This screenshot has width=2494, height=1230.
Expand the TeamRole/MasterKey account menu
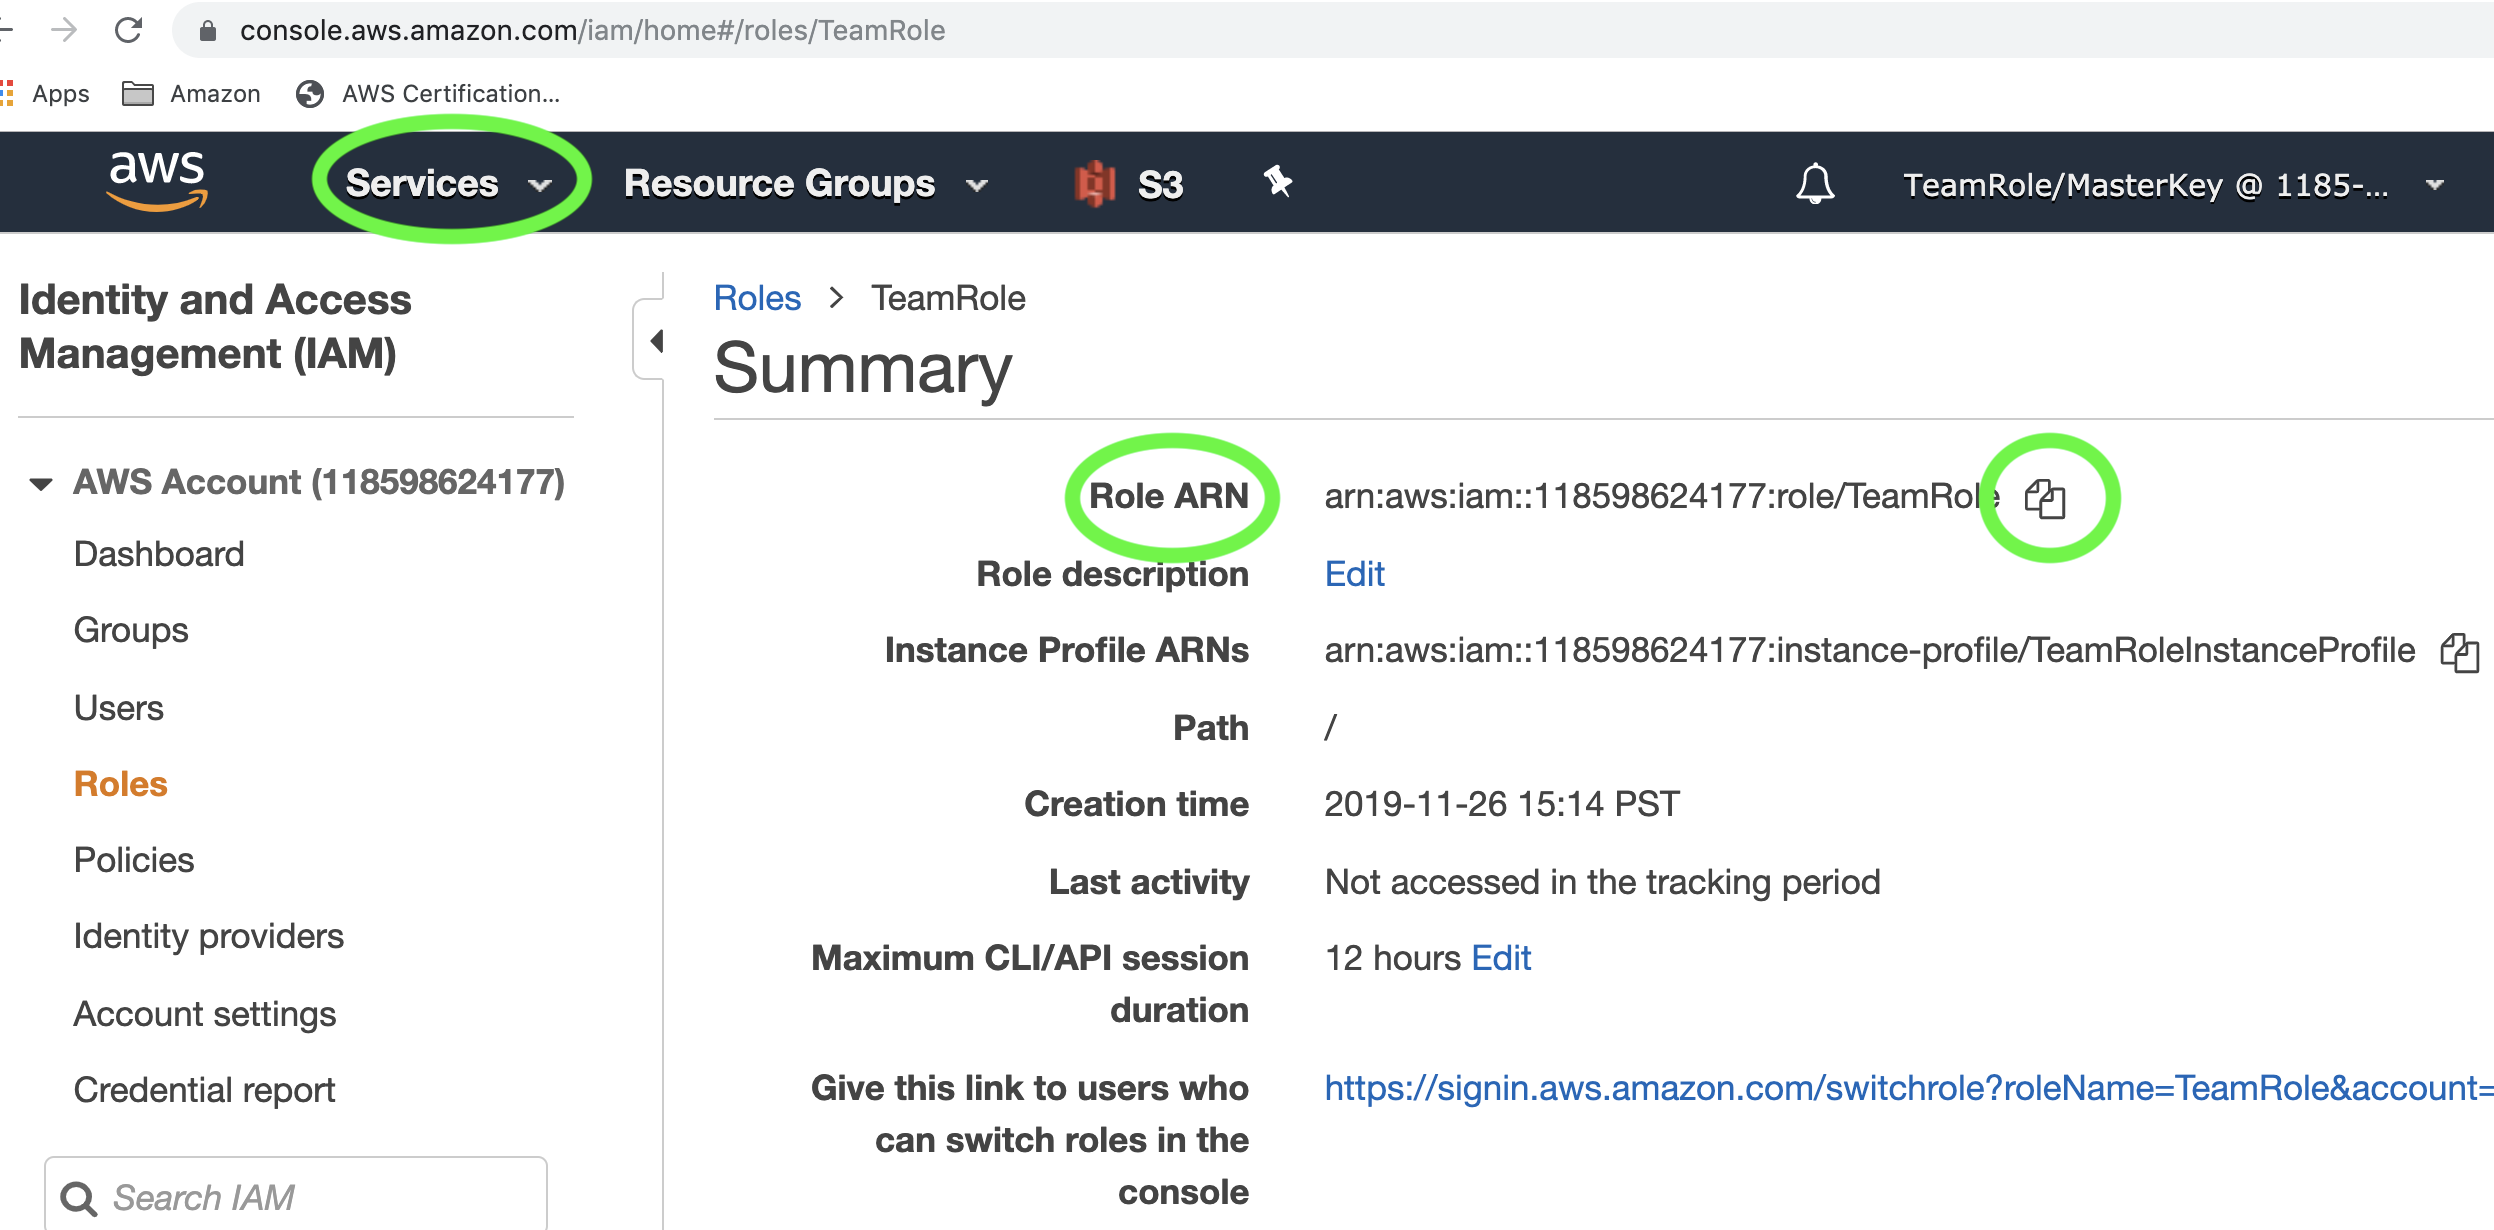point(2174,185)
